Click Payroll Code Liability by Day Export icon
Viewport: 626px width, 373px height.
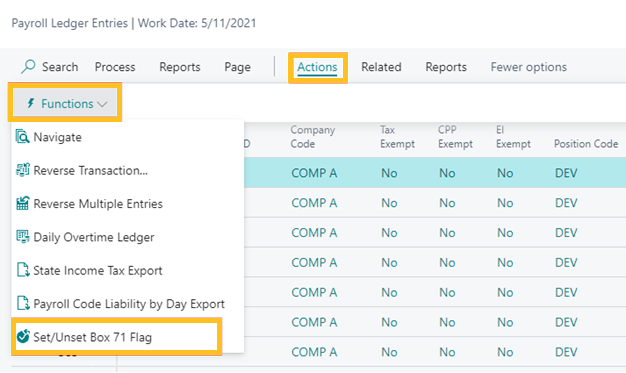(23, 303)
